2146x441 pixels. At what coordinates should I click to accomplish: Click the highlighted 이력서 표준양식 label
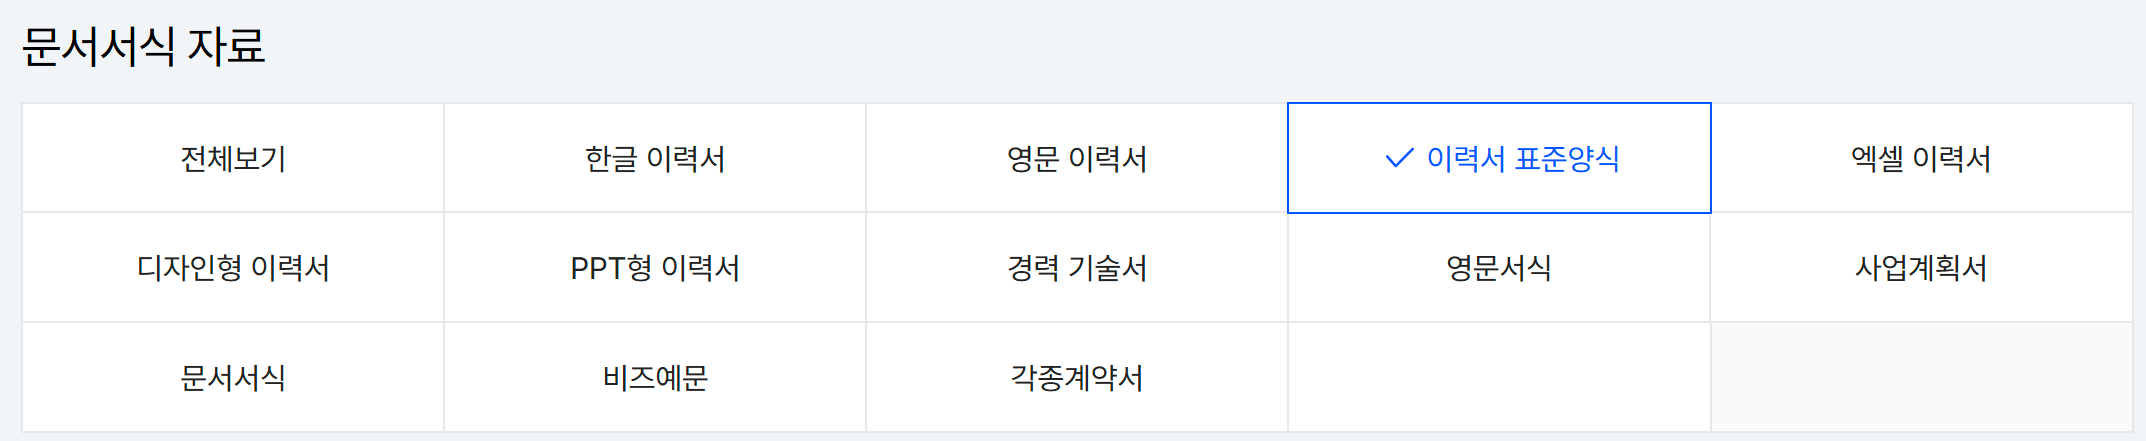pos(1522,158)
